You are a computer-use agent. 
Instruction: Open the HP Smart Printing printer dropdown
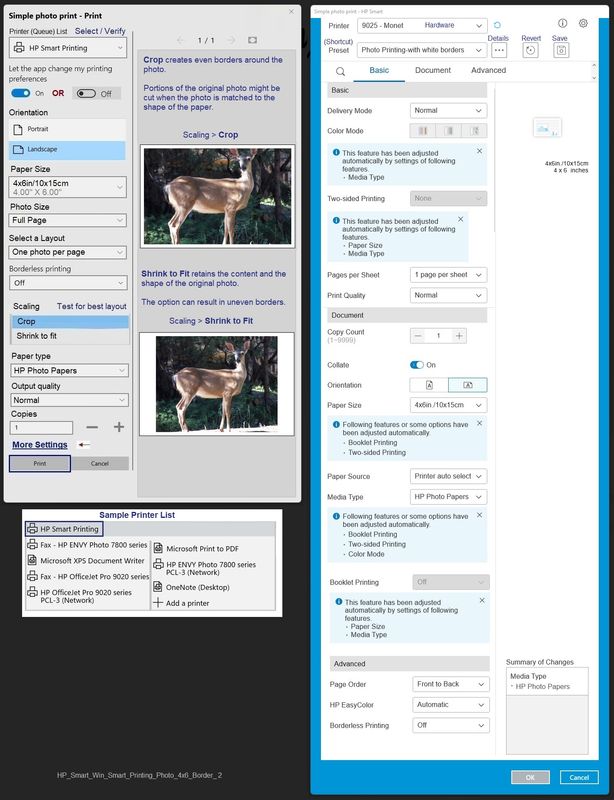(x=67, y=48)
